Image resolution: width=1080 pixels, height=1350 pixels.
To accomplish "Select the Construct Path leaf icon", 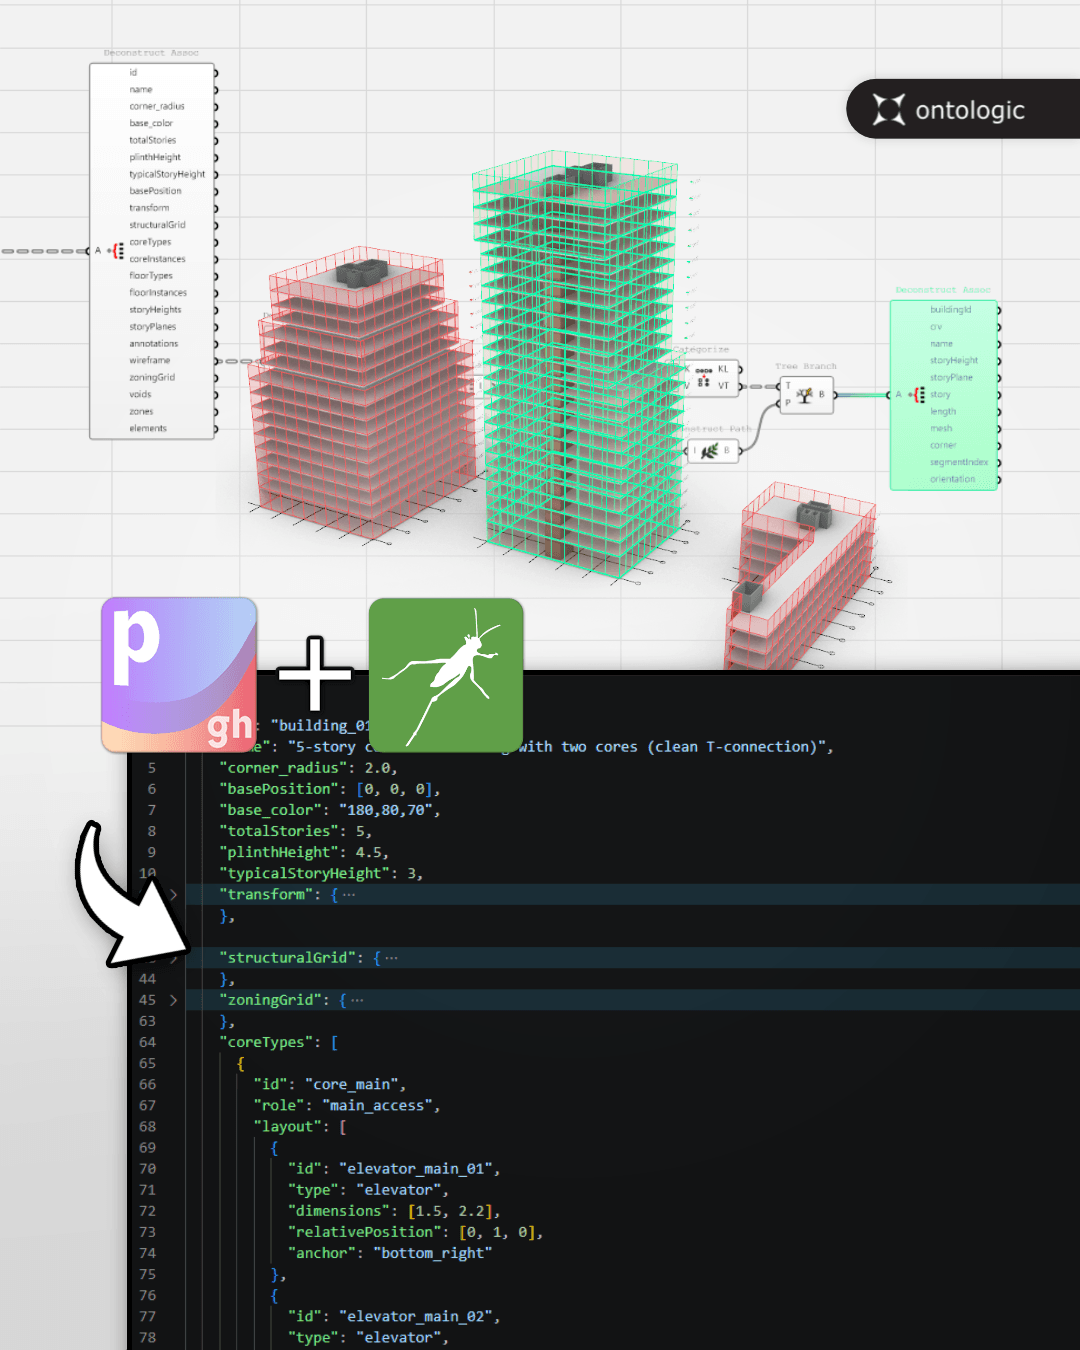I will coord(709,451).
